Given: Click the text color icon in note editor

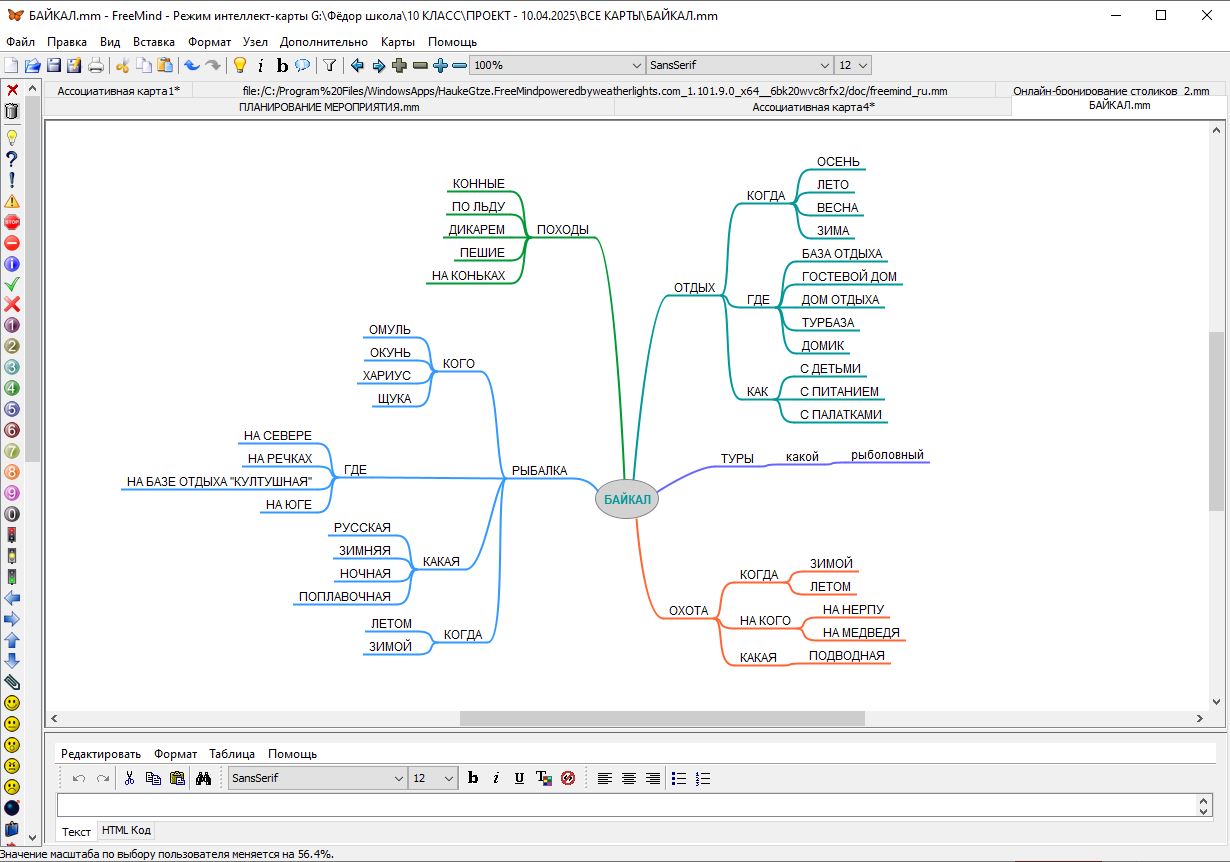Looking at the screenshot, I should point(543,778).
